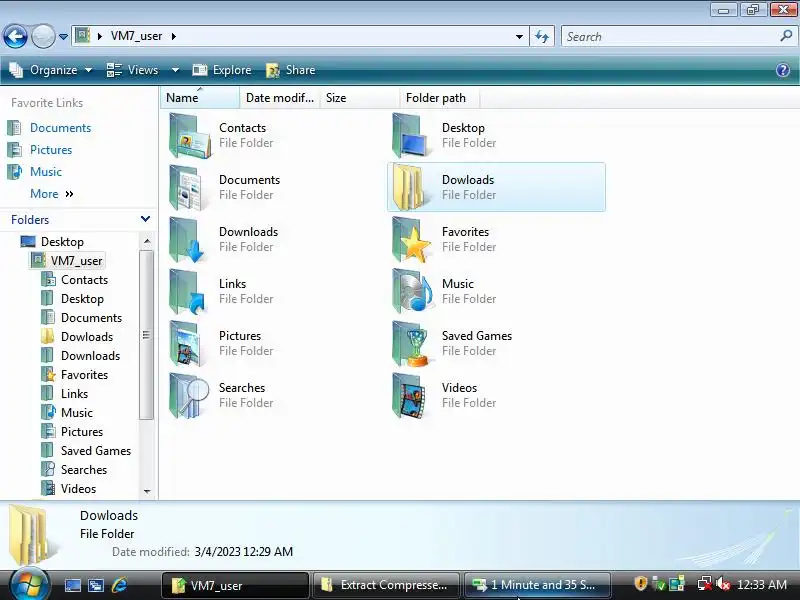Click the Share toolbar button
This screenshot has height=600, width=800.
click(x=291, y=70)
